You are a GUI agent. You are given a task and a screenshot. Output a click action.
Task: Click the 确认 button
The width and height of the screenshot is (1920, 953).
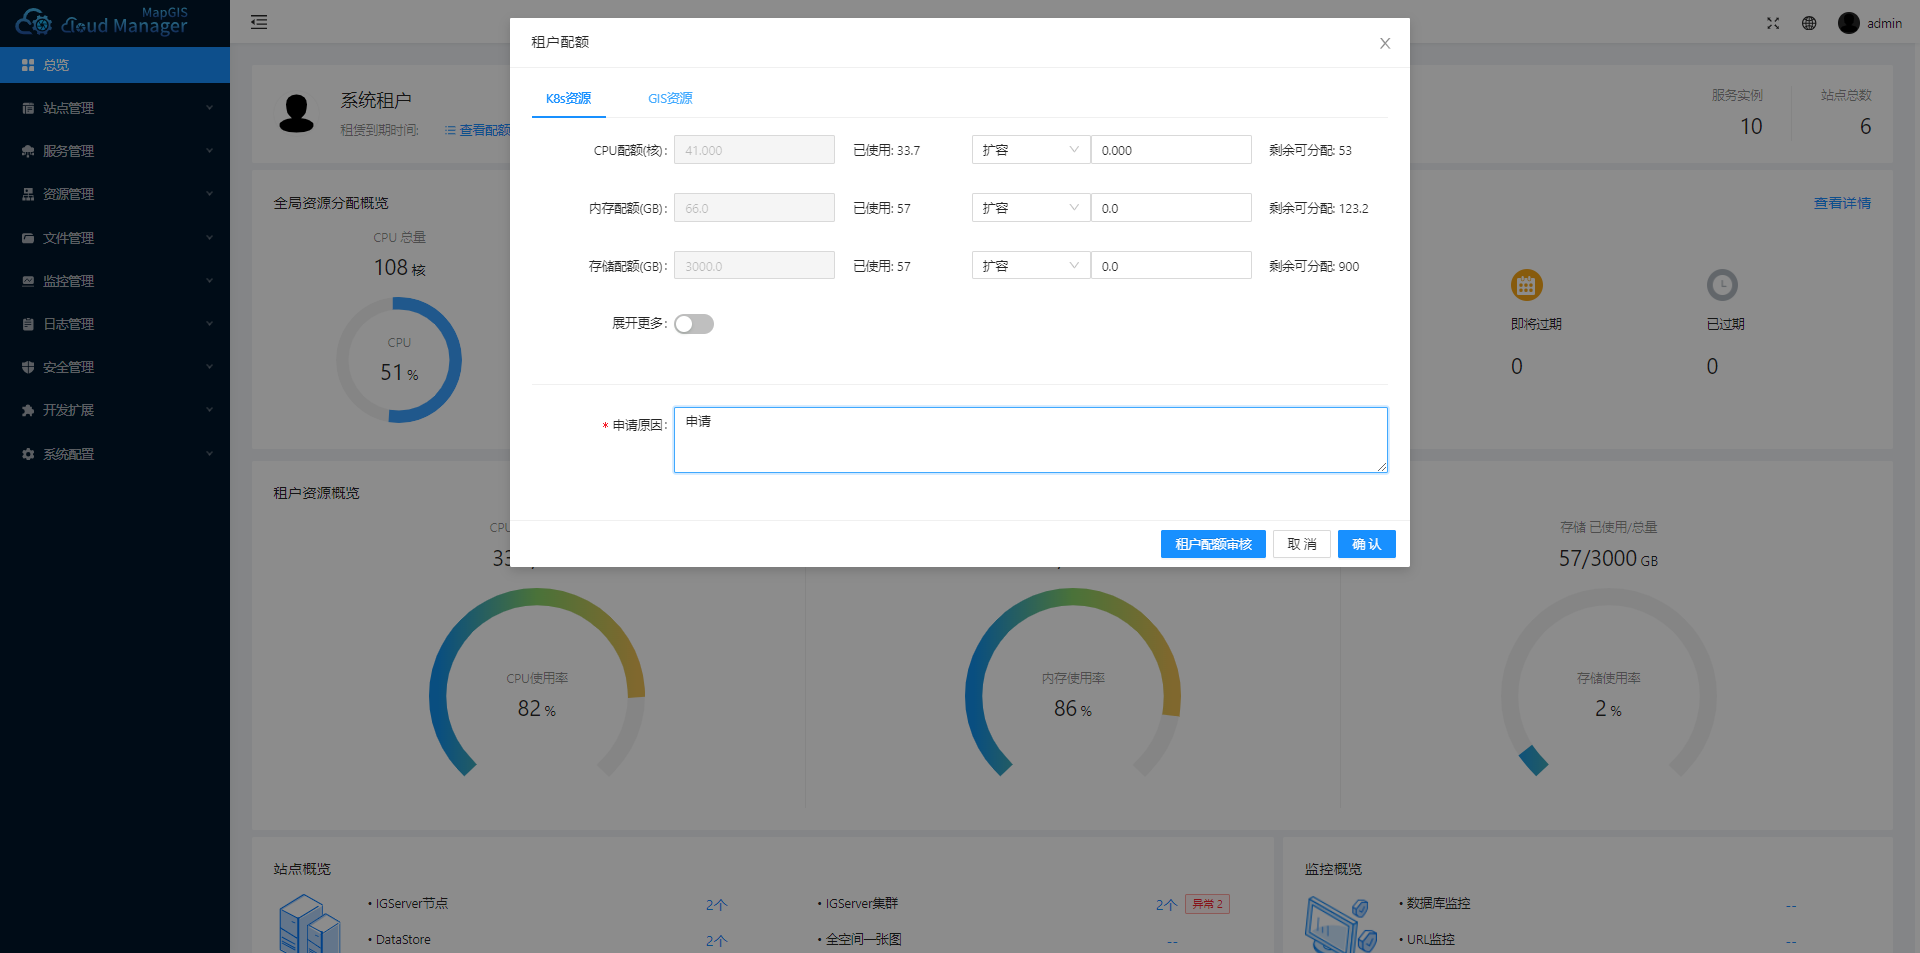point(1366,544)
